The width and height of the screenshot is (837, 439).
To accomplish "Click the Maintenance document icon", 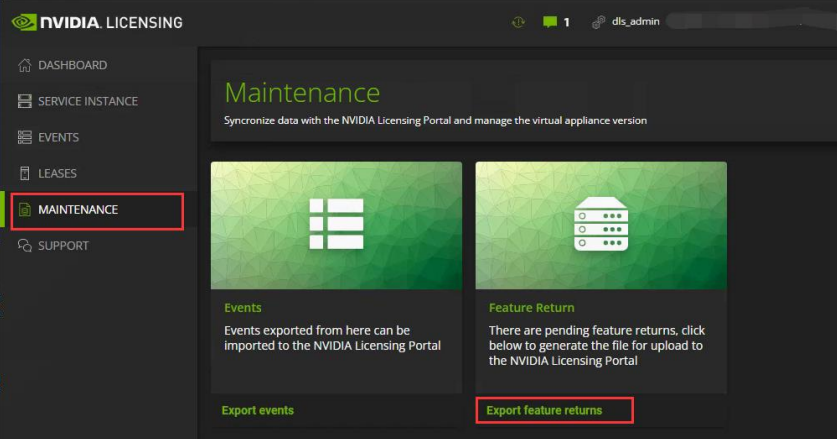I will (x=25, y=209).
